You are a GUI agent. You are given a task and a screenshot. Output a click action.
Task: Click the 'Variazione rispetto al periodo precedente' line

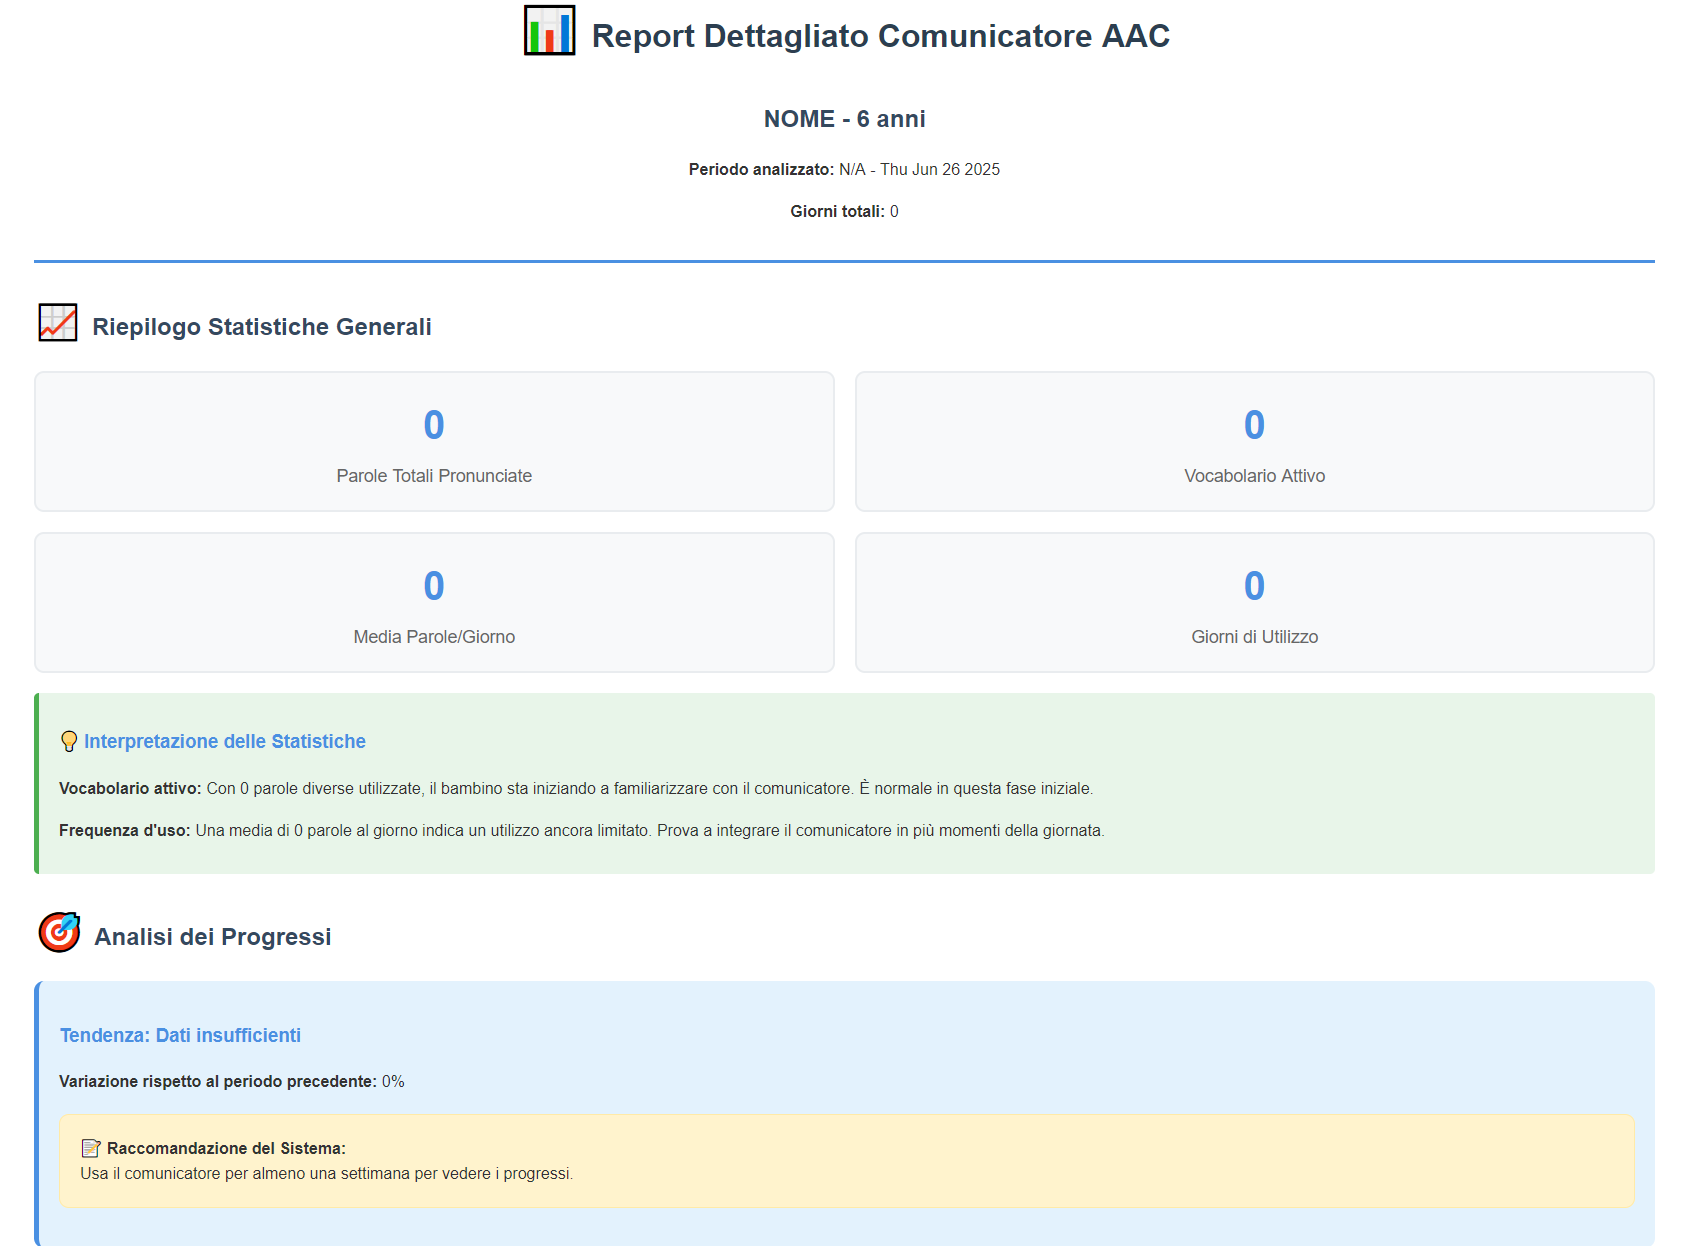(x=232, y=1081)
